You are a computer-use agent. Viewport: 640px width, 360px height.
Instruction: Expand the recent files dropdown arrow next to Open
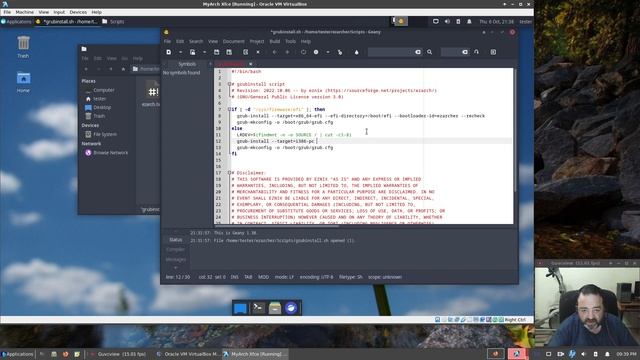point(204,52)
